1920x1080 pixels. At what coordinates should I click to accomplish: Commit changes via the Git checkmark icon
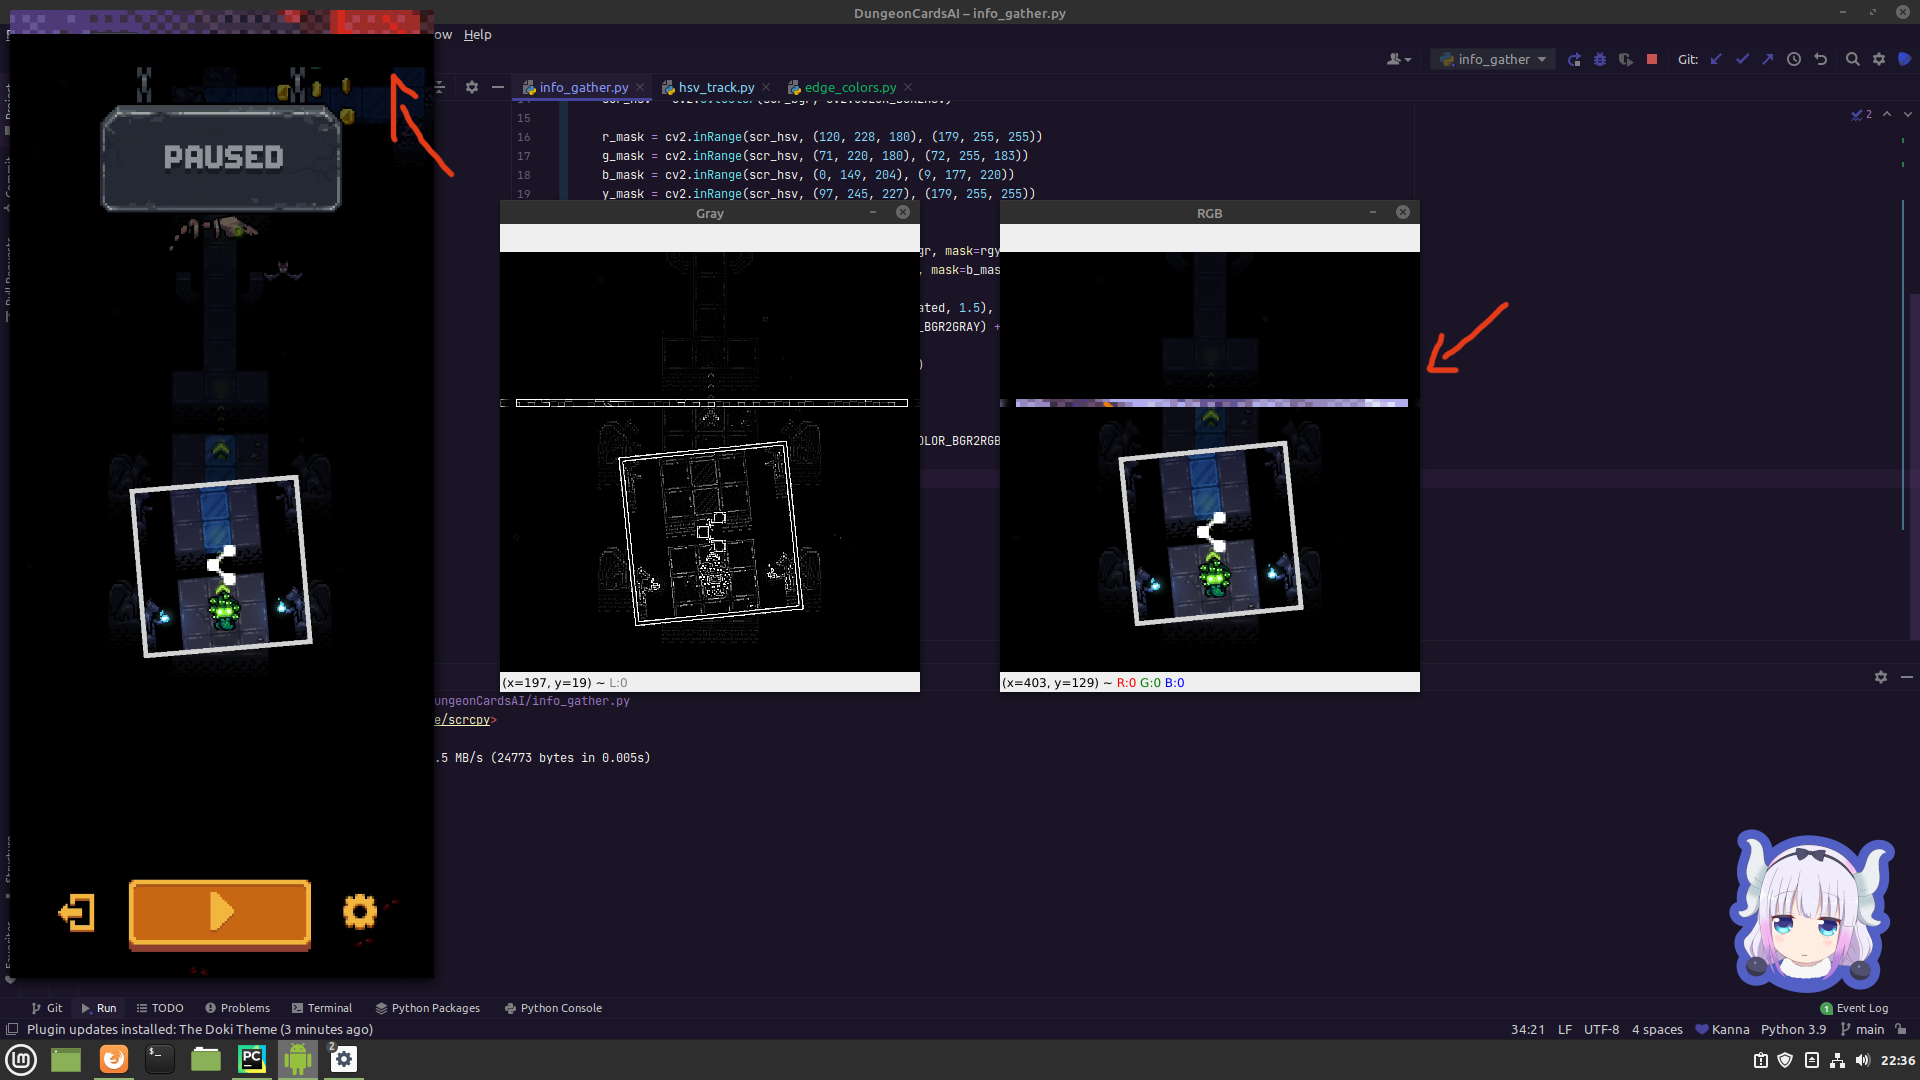coord(1742,59)
